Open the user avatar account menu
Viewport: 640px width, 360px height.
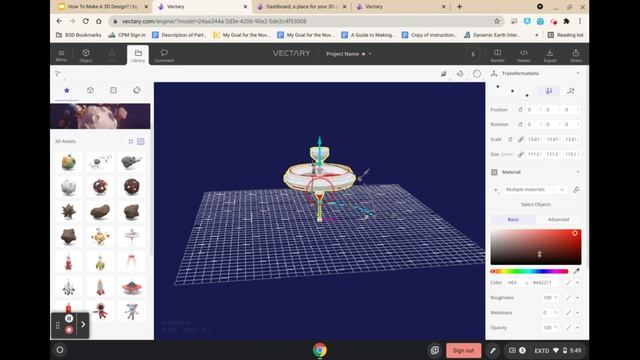[473, 54]
